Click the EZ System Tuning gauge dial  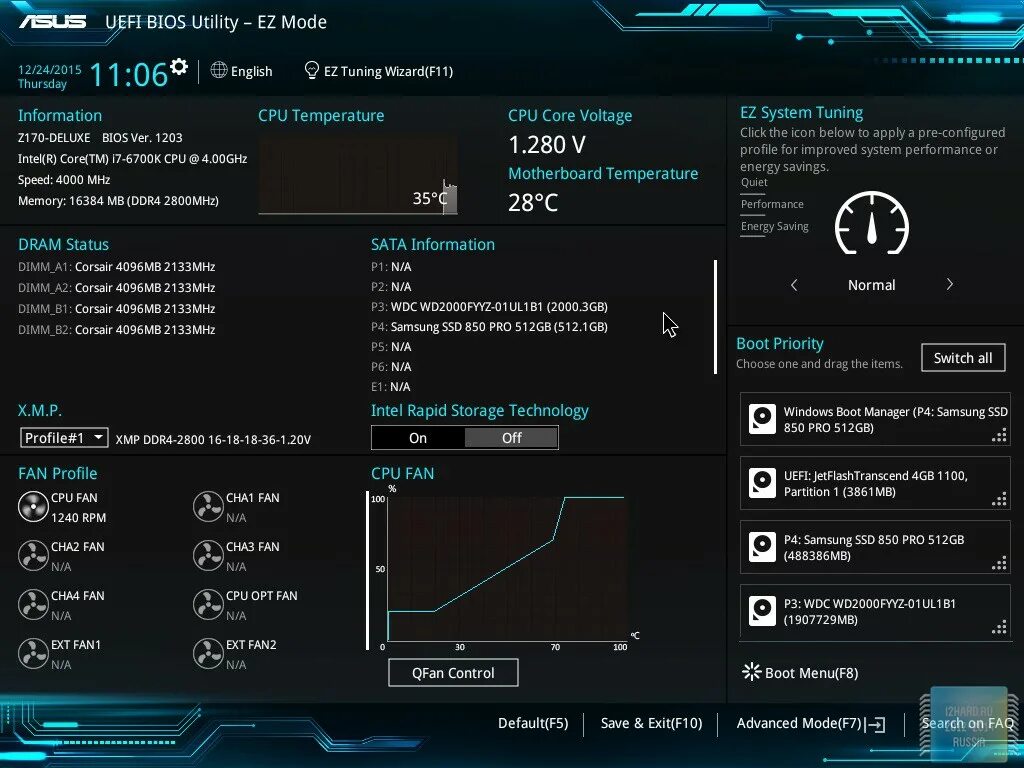tap(872, 223)
